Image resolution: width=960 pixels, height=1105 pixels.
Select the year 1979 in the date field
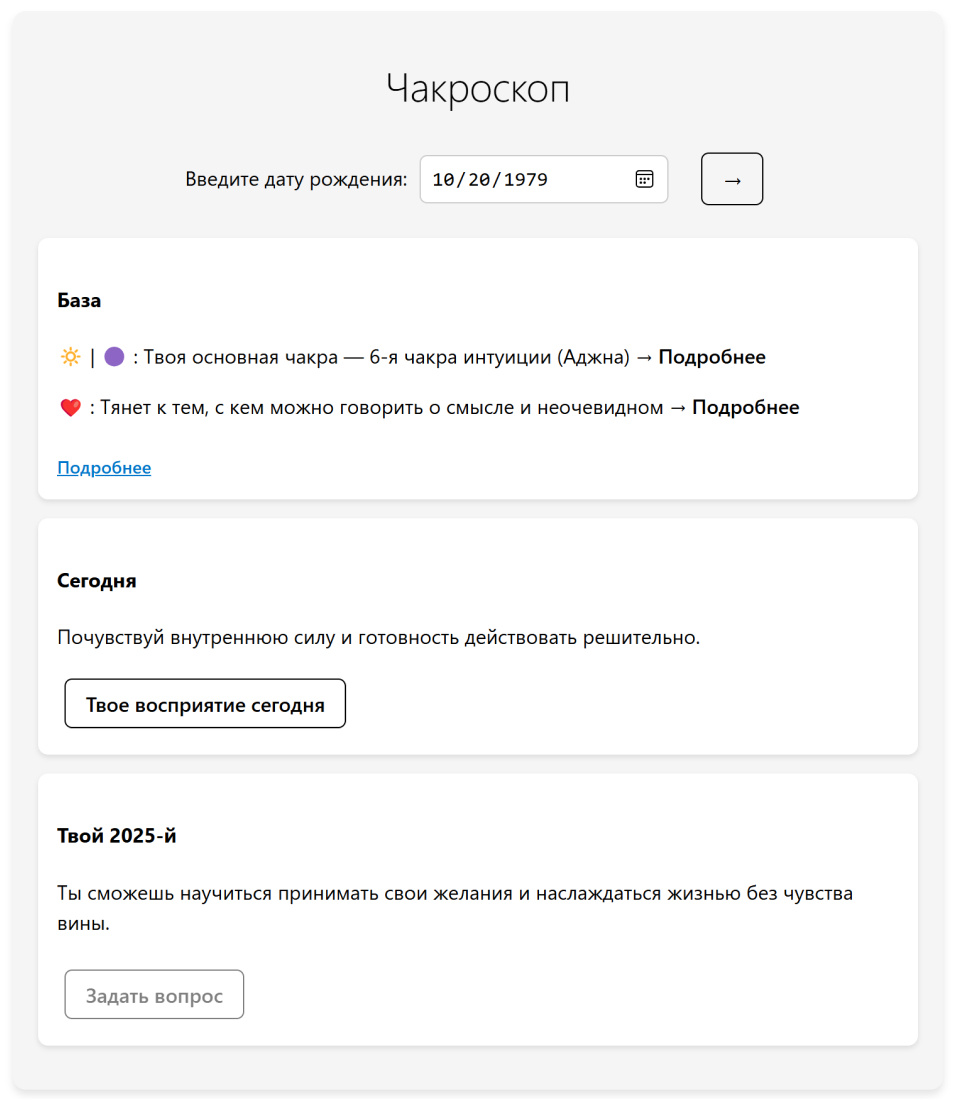coord(528,178)
